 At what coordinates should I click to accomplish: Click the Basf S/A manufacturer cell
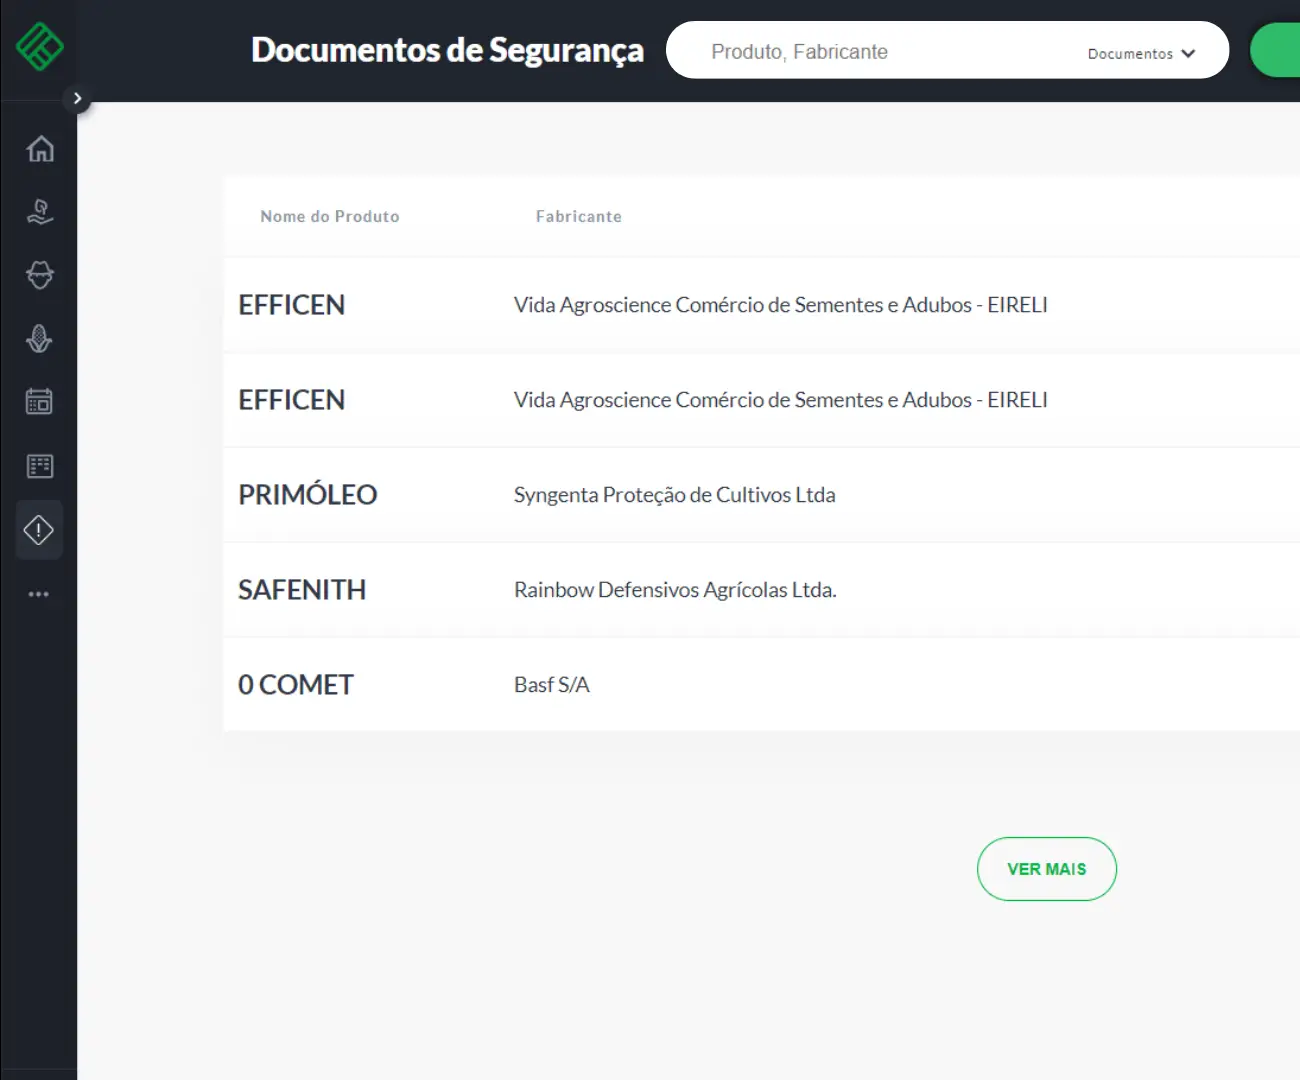coord(552,685)
